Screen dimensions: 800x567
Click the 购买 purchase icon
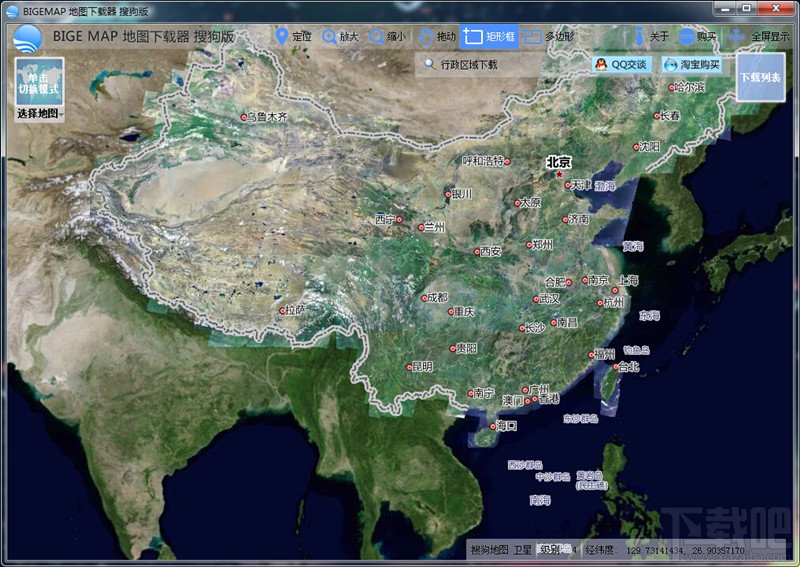pos(697,36)
